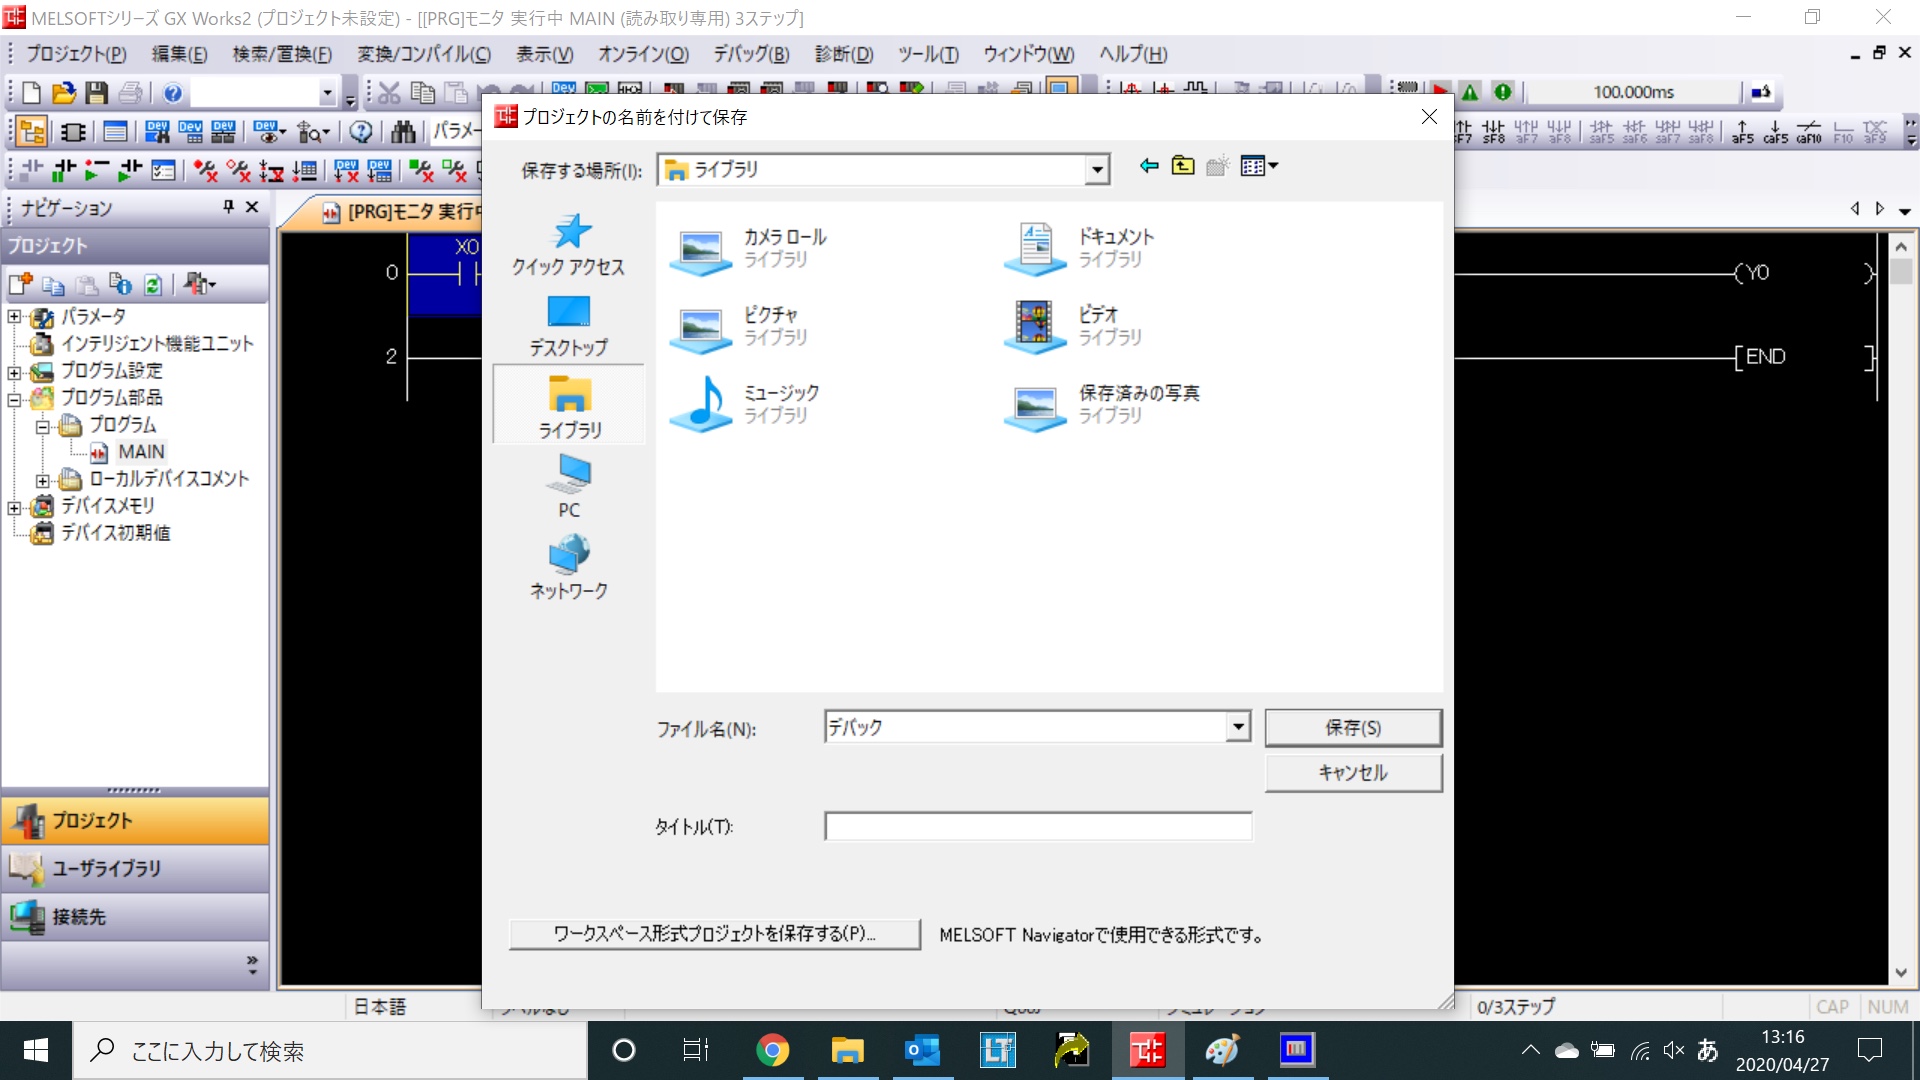Open the ファイル名 dropdown arrow
1920x1080 pixels.
click(1238, 727)
